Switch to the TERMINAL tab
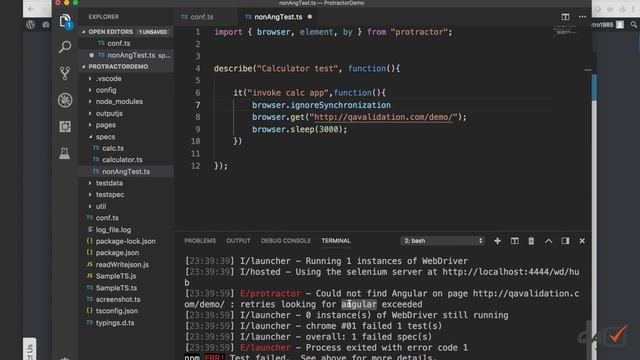Screen dimensions: 640x360 [336, 241]
